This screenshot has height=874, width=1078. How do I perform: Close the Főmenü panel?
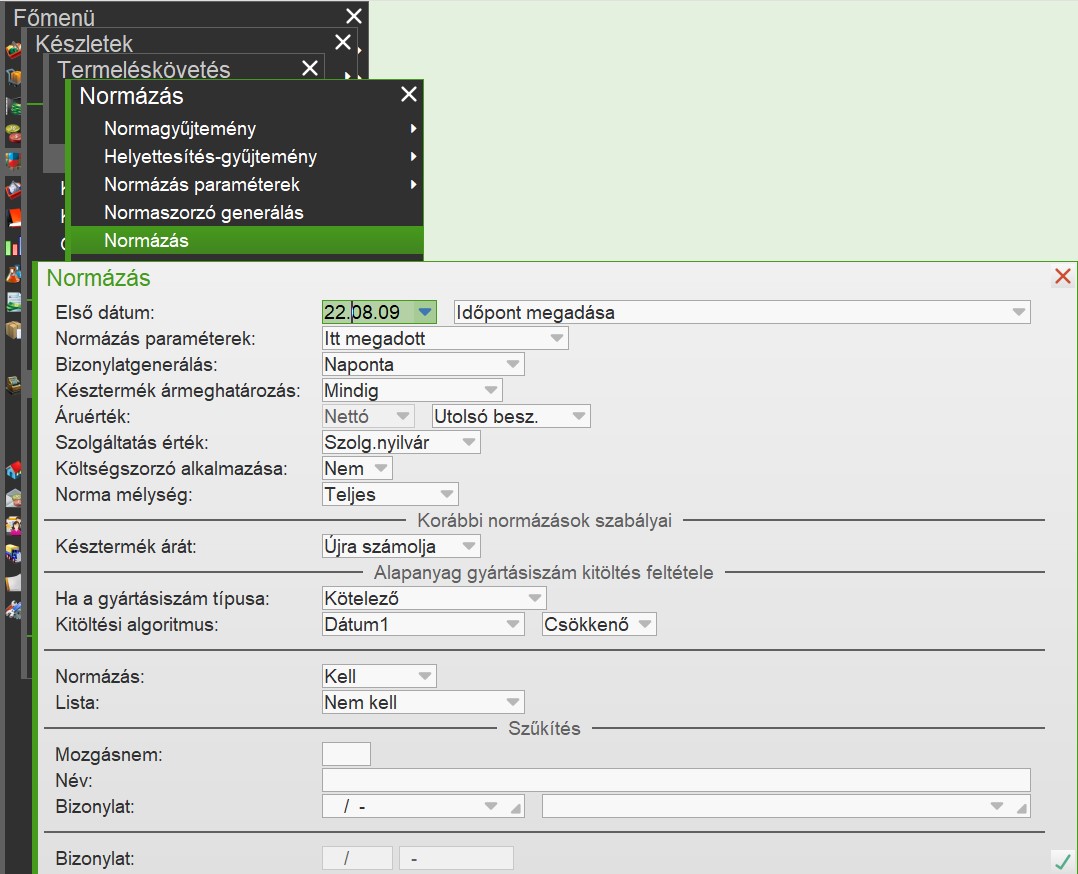(354, 16)
